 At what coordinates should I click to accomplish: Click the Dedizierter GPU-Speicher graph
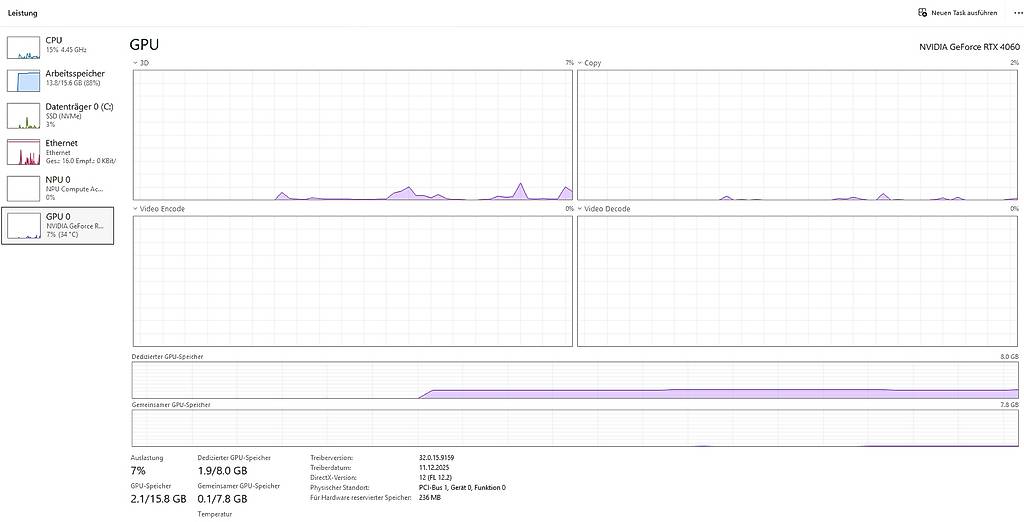click(x=575, y=380)
